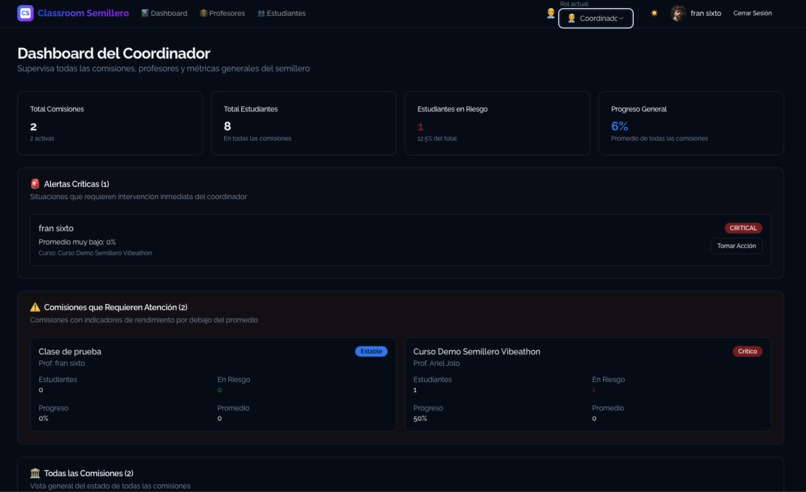The image size is (806, 492).
Task: Click the Promedio muy bajo: 0% text
Action: 77,242
